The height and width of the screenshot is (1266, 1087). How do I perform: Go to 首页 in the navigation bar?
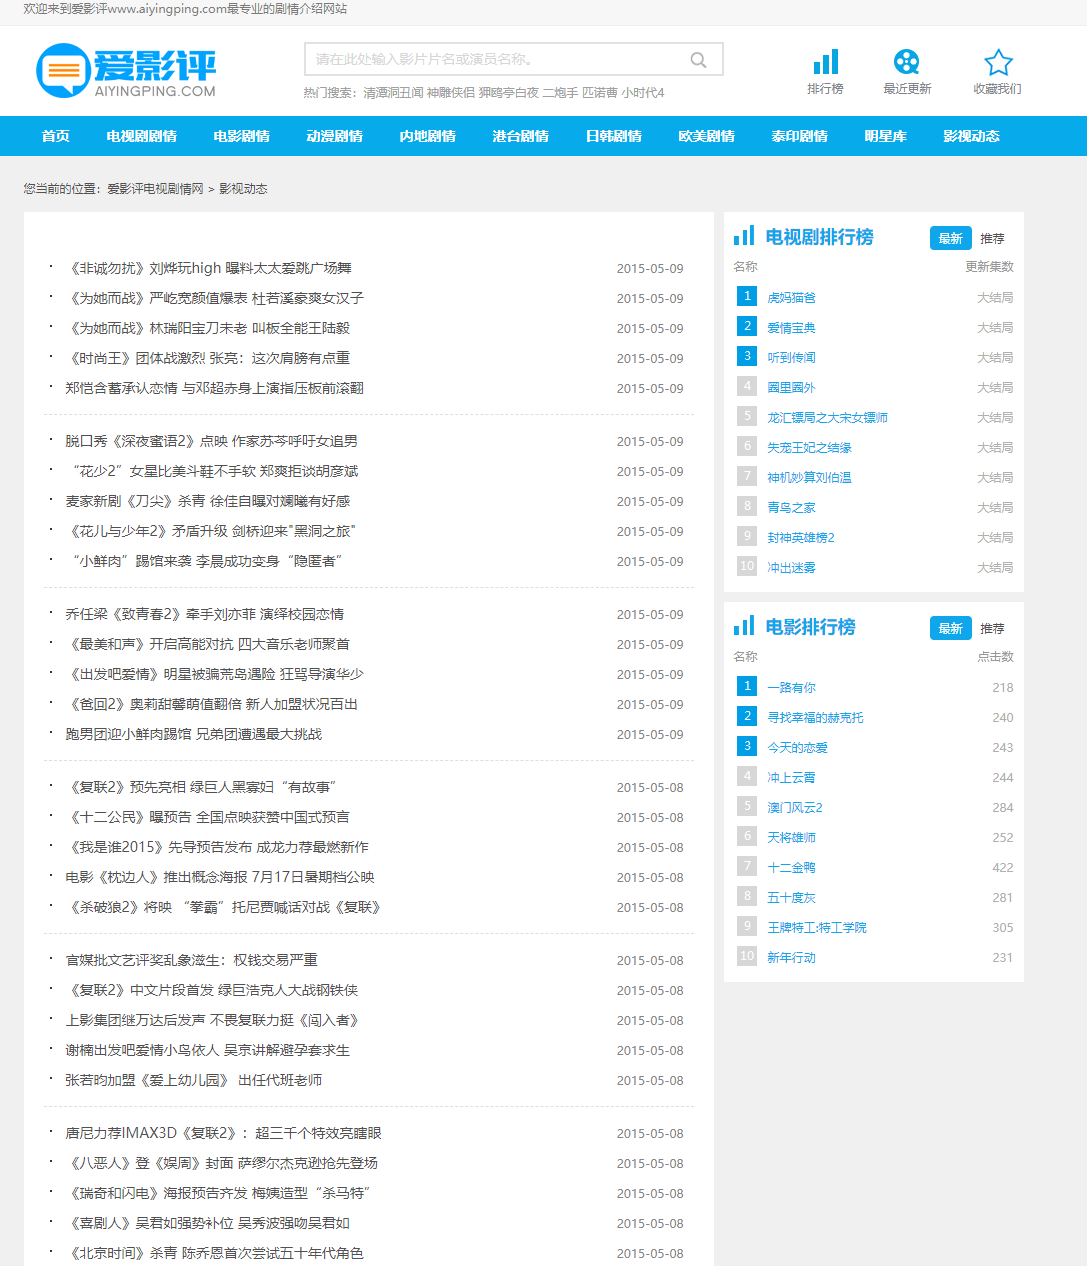(56, 136)
